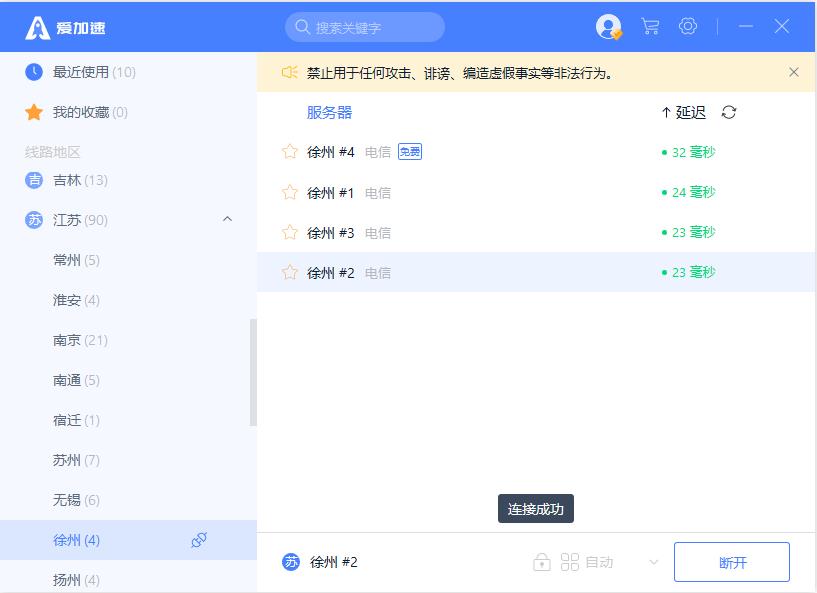The width and height of the screenshot is (817, 593).
Task: Open the 自动 mode dropdown arrow
Action: click(x=654, y=562)
